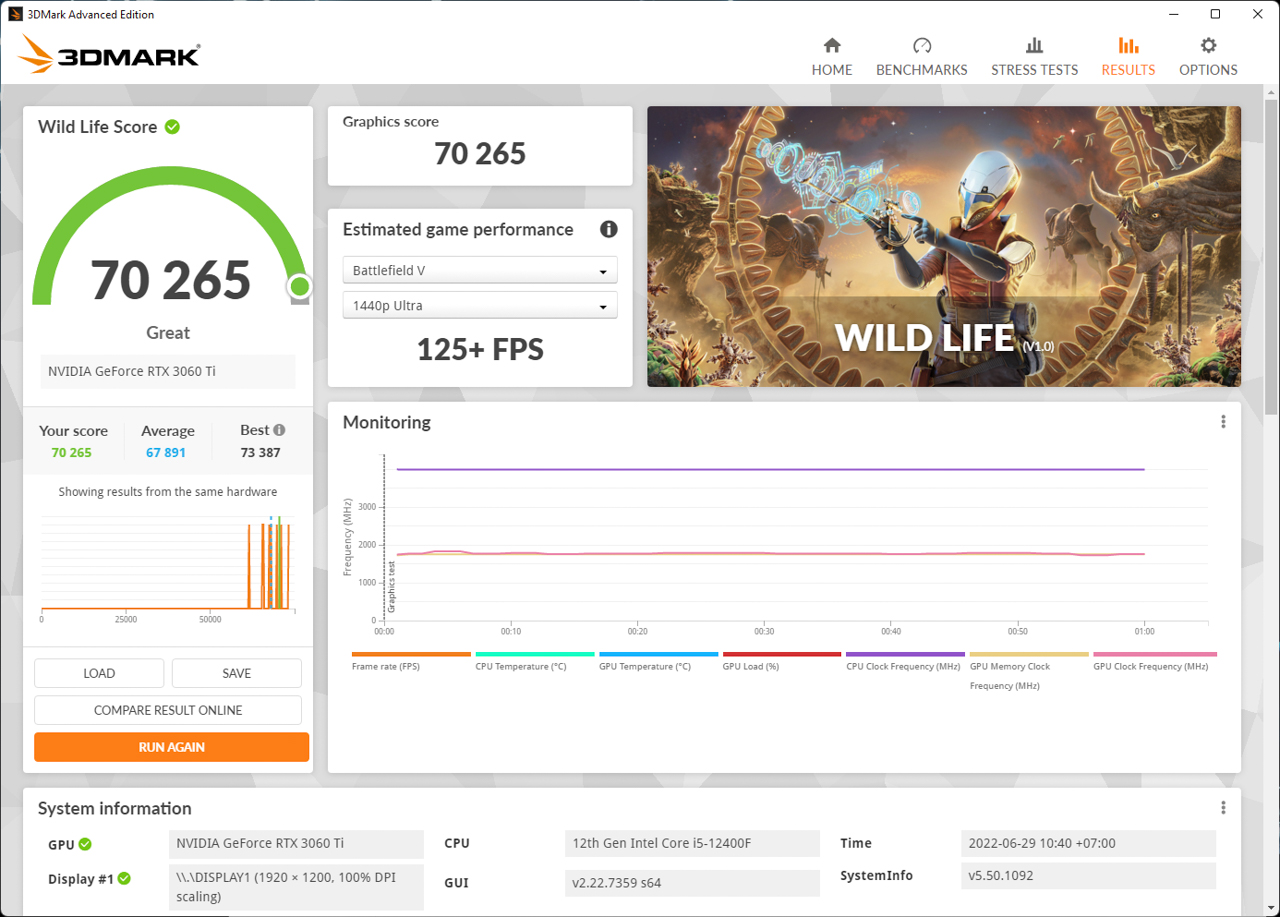Toggle GPU Load (%) legend
The width and height of the screenshot is (1280, 917).
[x=781, y=662]
